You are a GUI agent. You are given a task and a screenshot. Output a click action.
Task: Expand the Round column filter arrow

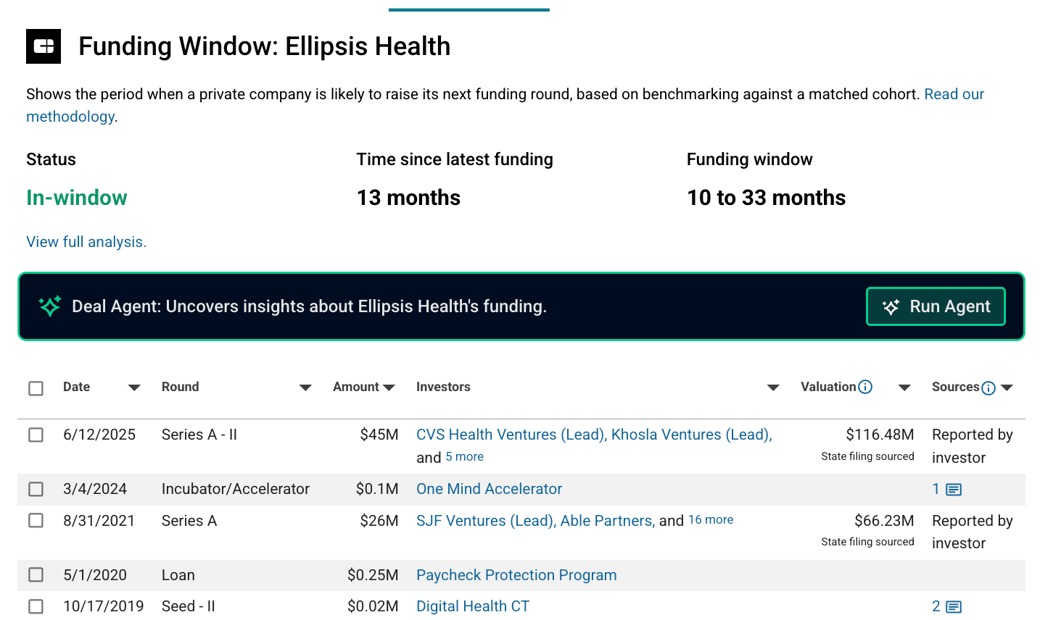pyautogui.click(x=305, y=388)
